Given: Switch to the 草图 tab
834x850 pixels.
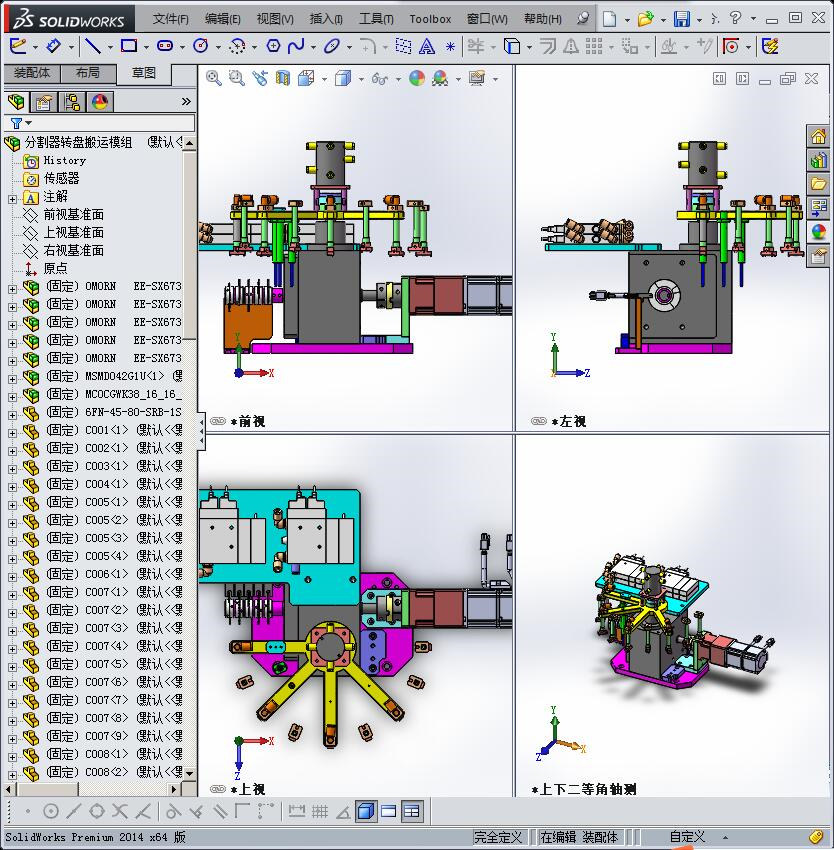Looking at the screenshot, I should pyautogui.click(x=144, y=73).
